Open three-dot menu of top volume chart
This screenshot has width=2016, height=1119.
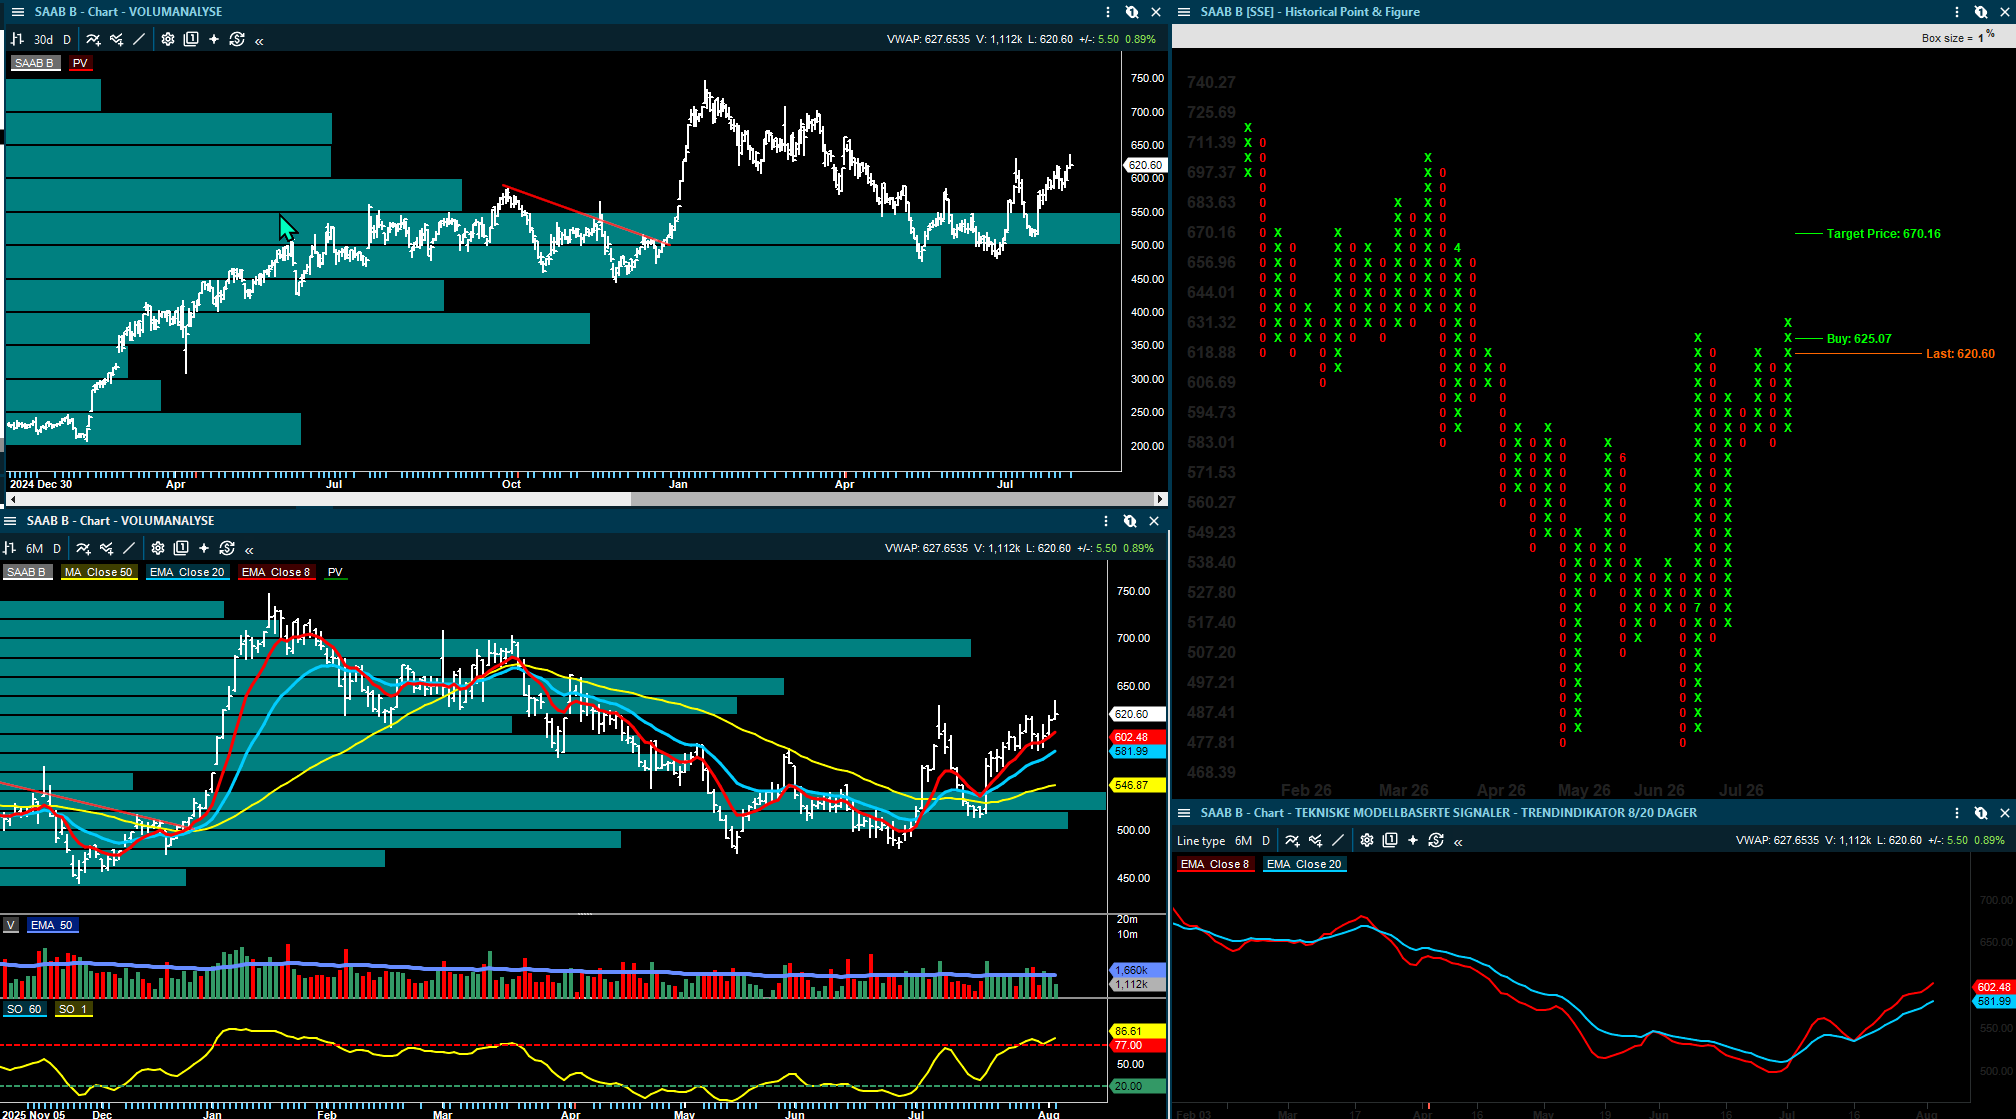pos(1108,12)
